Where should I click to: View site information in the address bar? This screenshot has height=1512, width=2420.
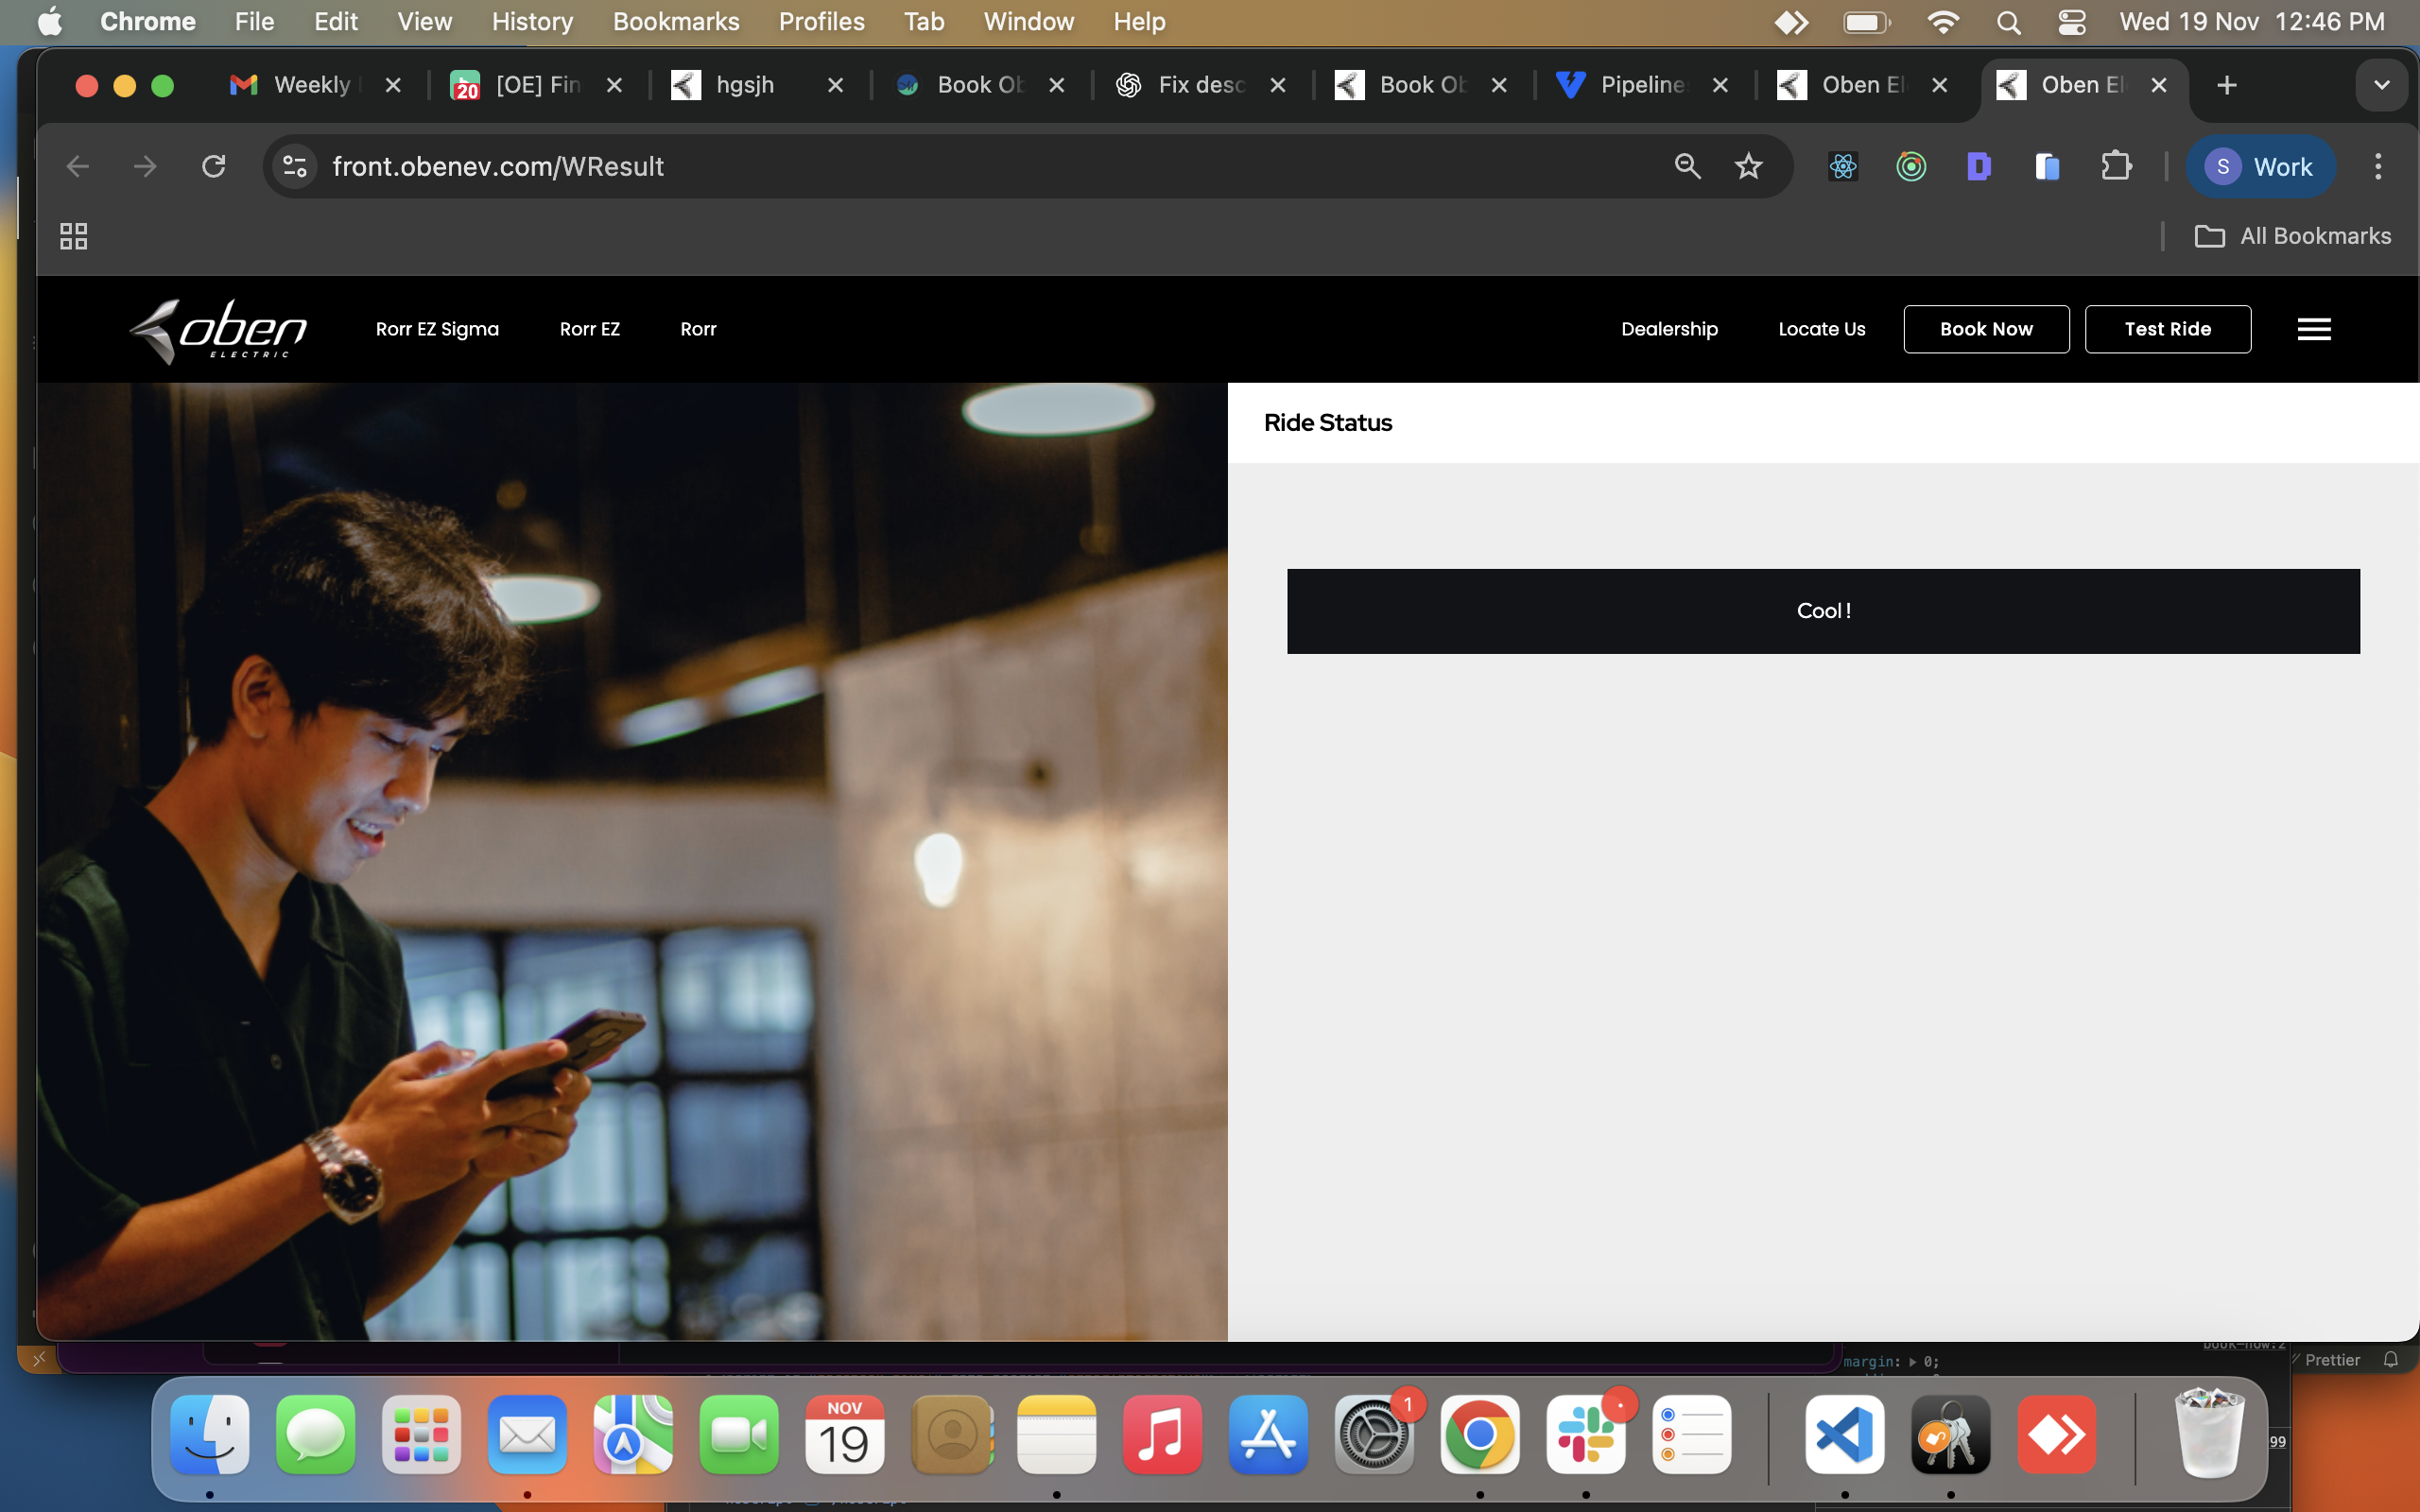coord(294,166)
